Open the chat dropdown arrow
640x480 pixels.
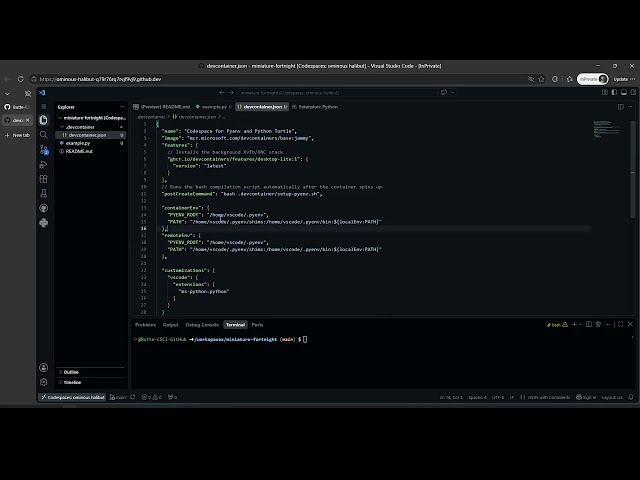pos(452,93)
